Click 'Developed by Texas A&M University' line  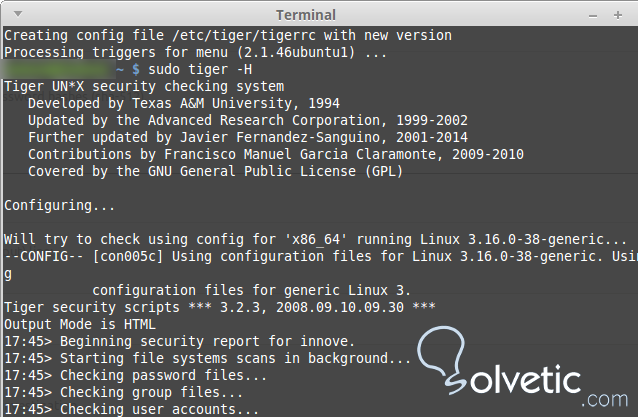[183, 104]
